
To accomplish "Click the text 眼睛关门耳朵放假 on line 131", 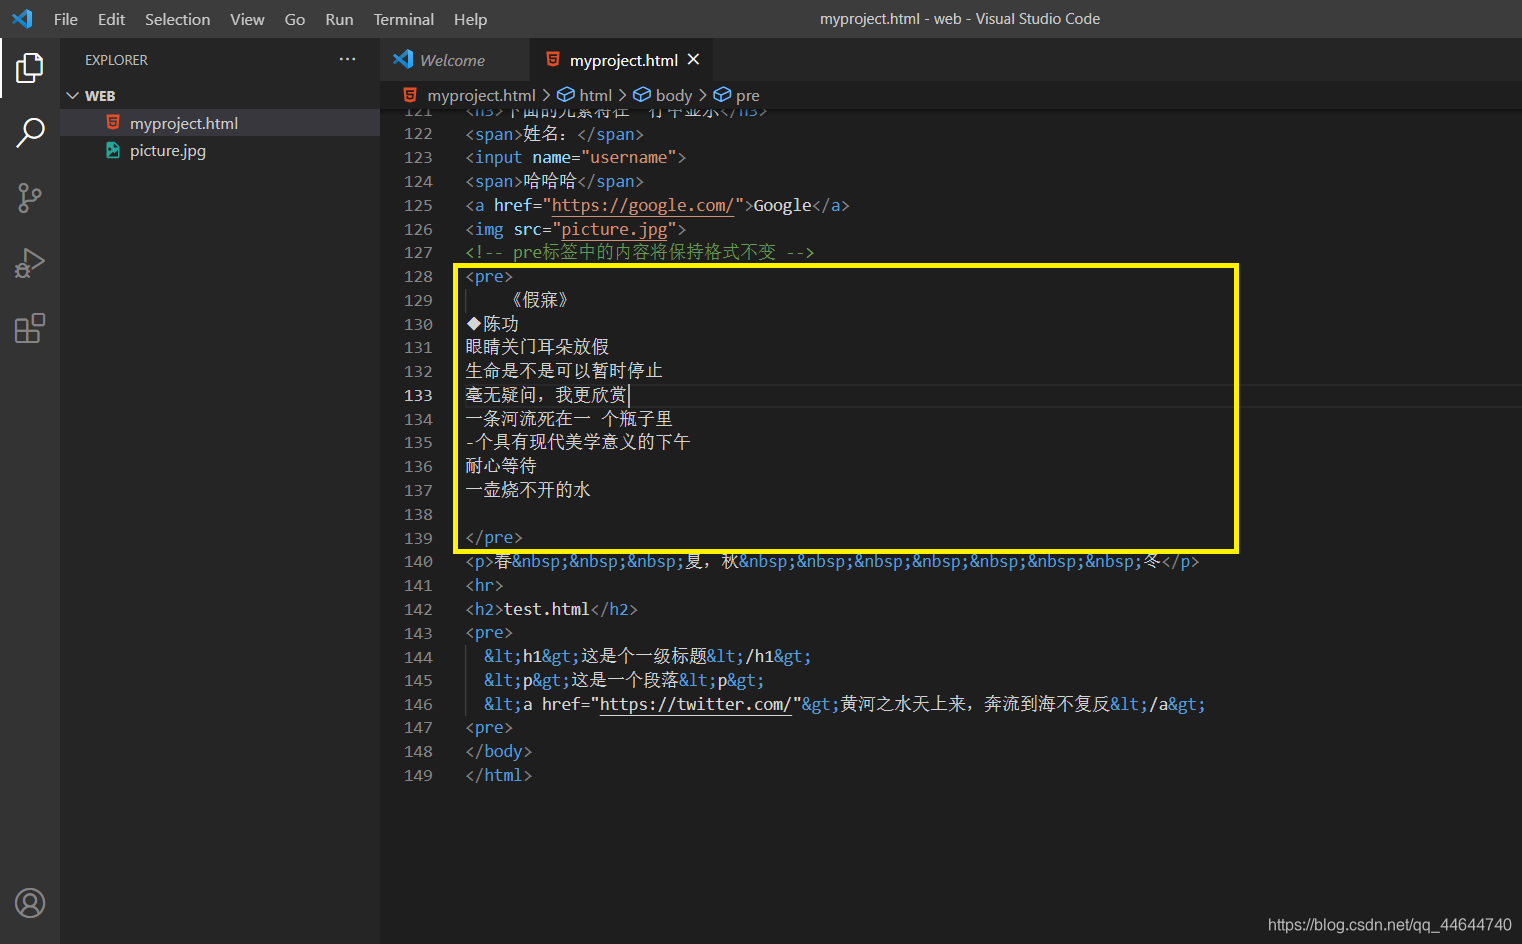I will click(537, 347).
